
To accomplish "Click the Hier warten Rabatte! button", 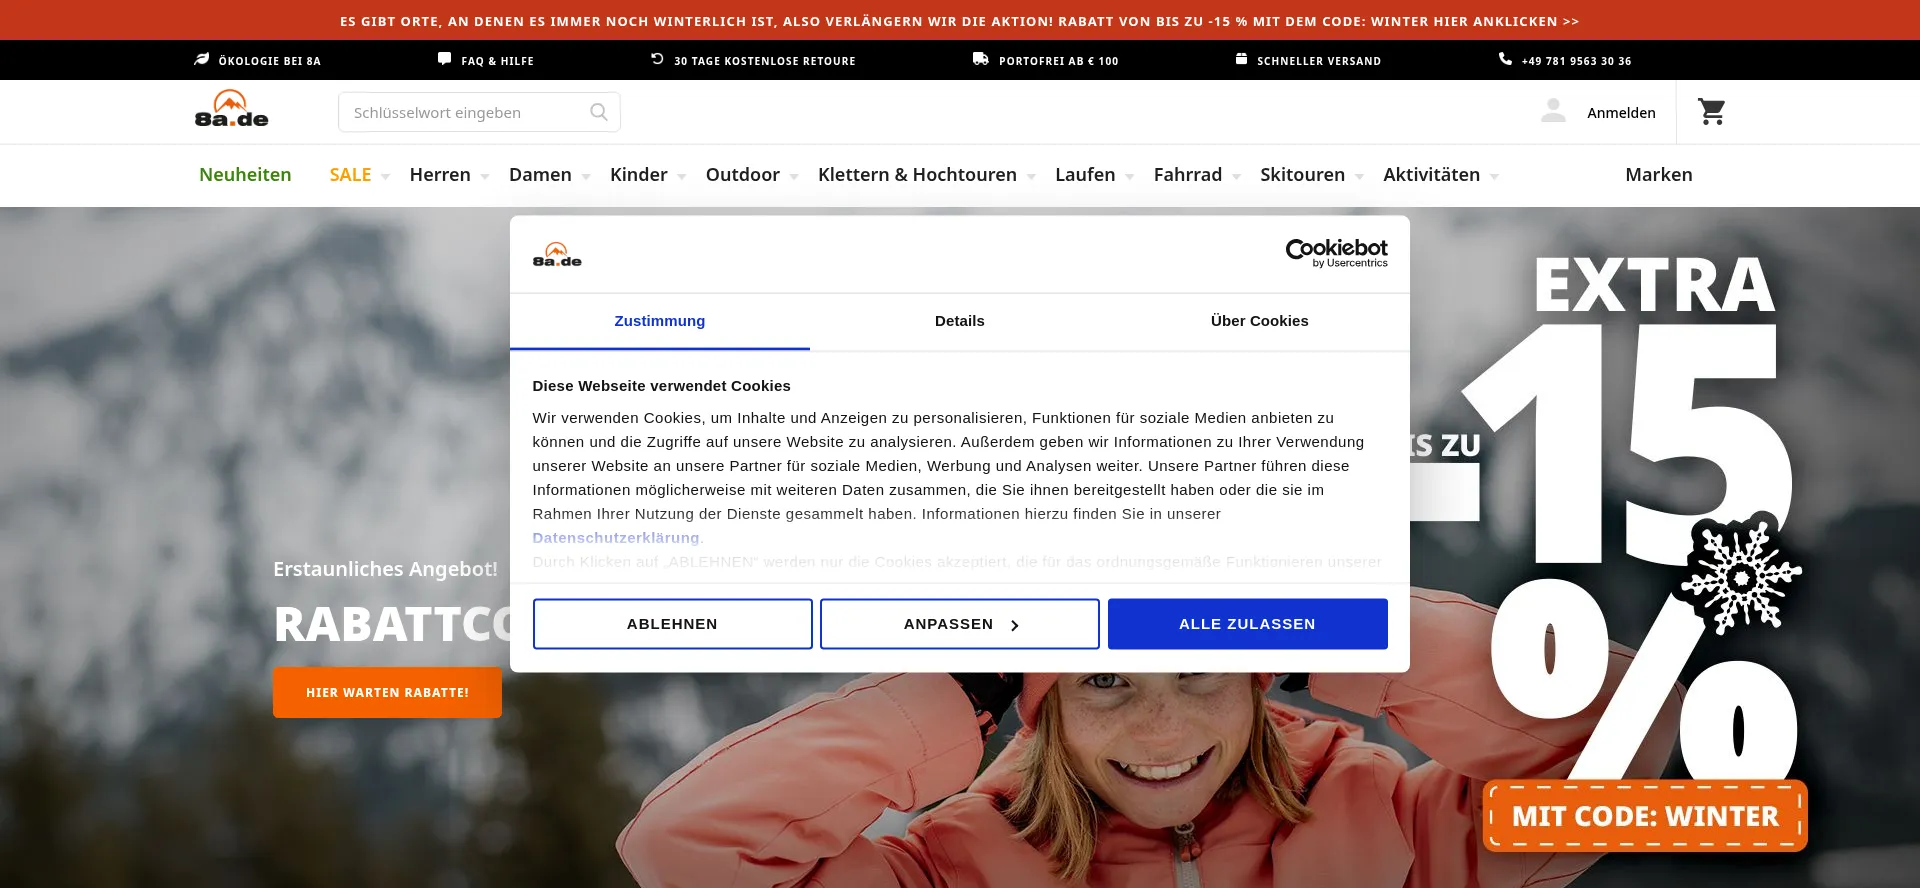I will (387, 692).
